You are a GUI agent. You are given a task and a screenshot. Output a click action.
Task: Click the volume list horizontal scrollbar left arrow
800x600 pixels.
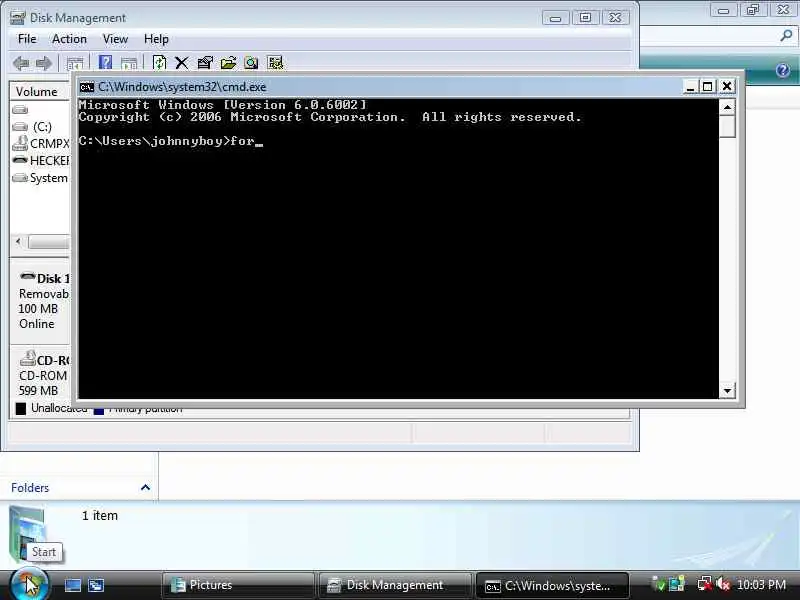18,241
